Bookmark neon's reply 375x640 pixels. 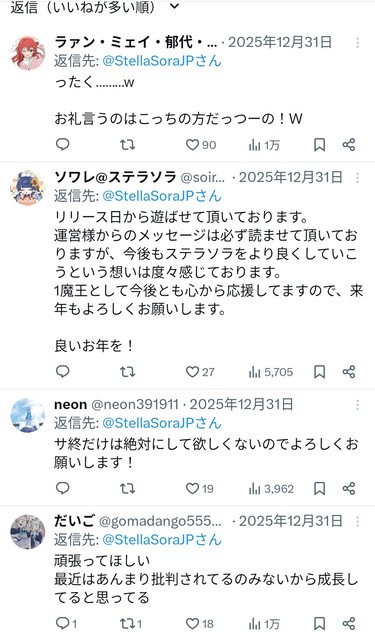(320, 488)
